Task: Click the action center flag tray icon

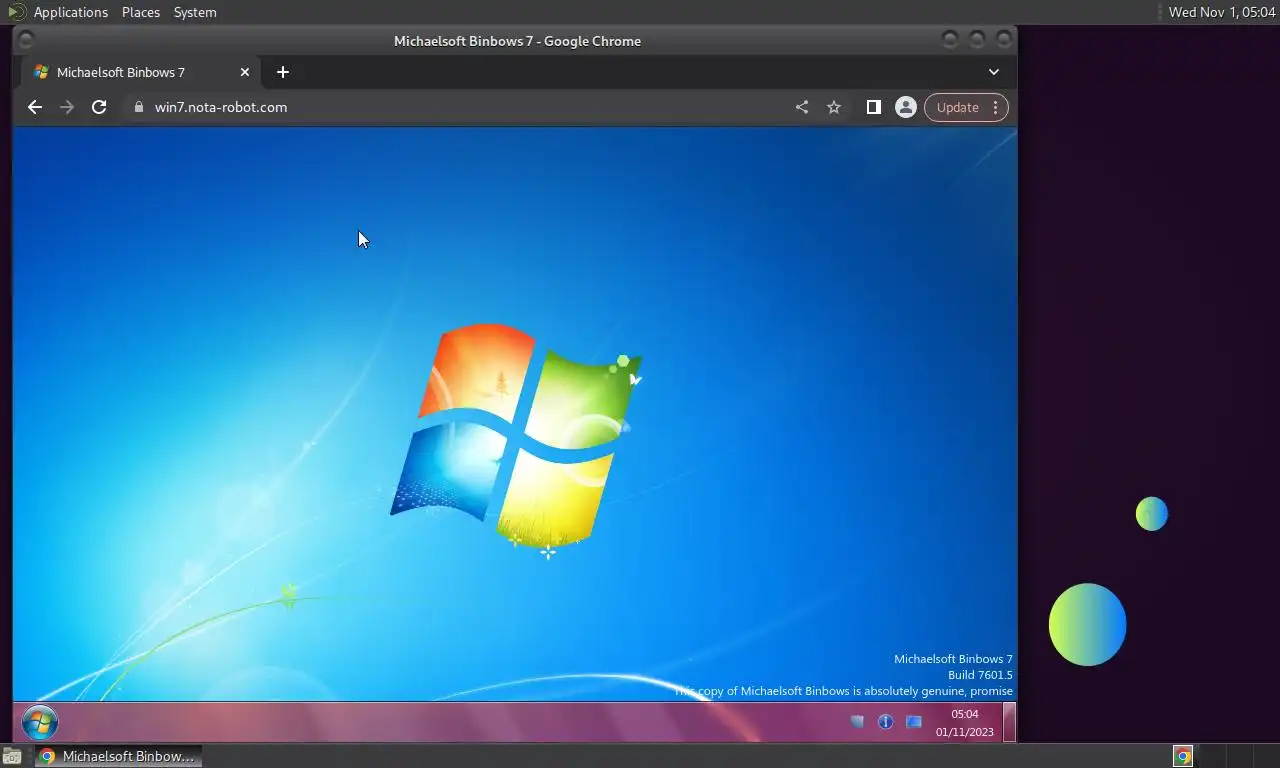Action: tap(857, 721)
